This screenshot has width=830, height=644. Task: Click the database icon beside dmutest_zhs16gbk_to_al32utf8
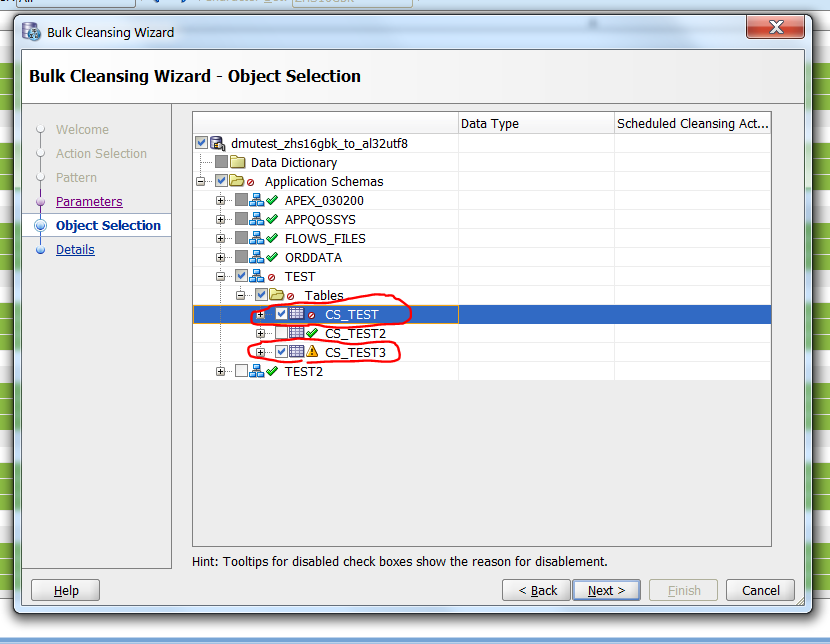click(x=218, y=143)
